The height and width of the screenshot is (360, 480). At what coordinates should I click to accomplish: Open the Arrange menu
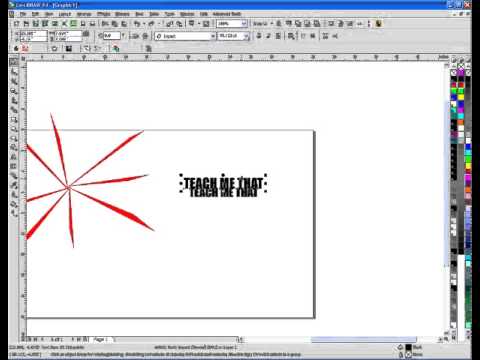[84, 14]
